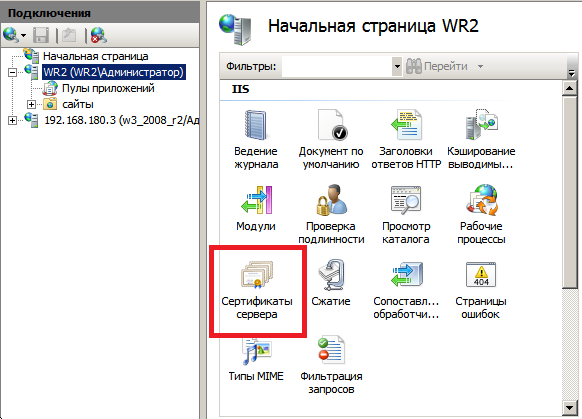Image resolution: width=582 pixels, height=419 pixels.
Task: Click the new connection globe icon
Action: pyautogui.click(x=10, y=35)
